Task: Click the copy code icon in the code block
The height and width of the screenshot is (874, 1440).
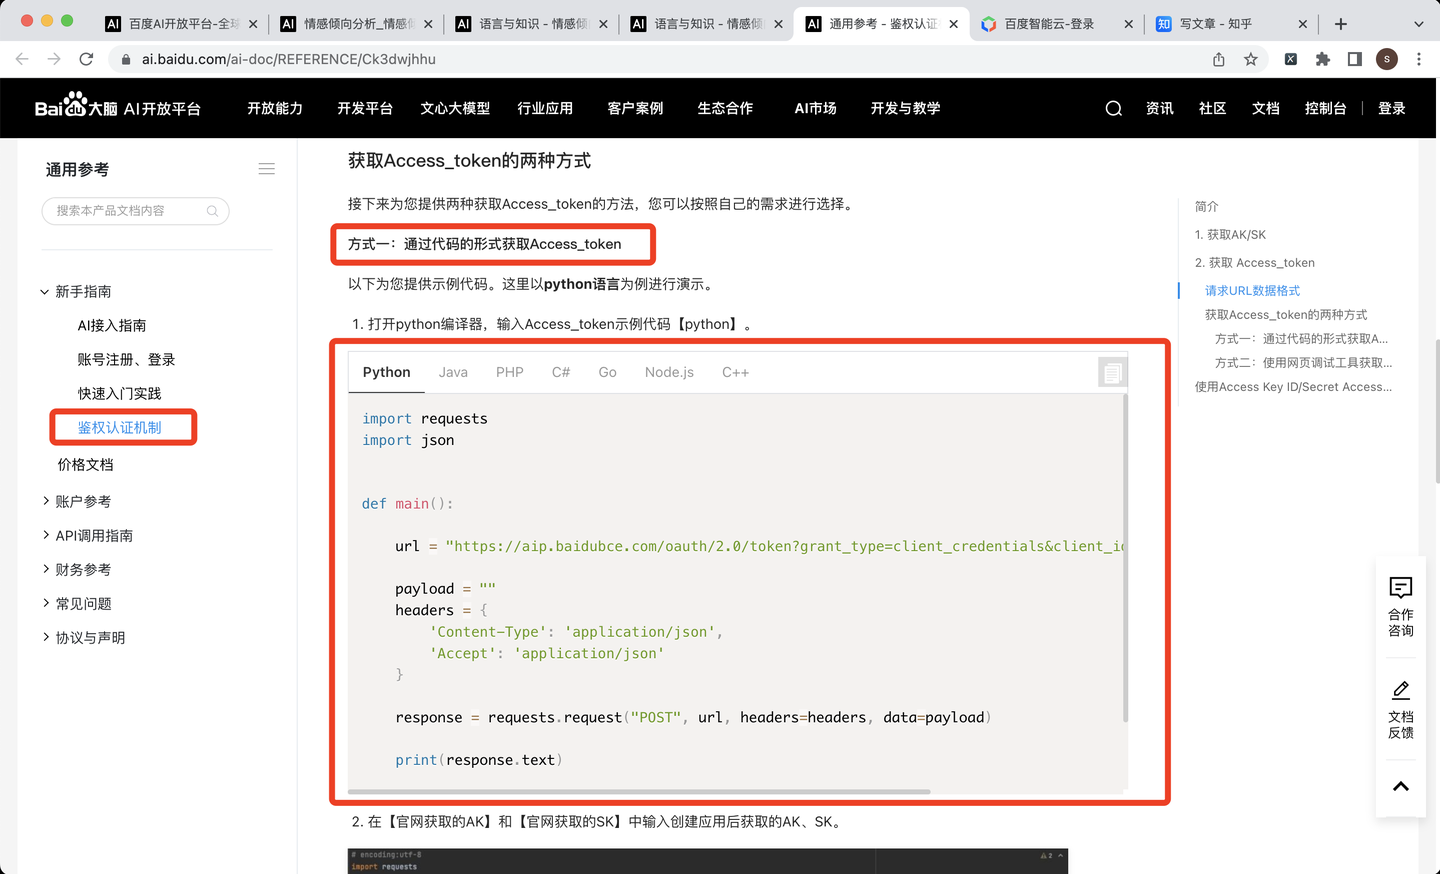Action: [1111, 370]
